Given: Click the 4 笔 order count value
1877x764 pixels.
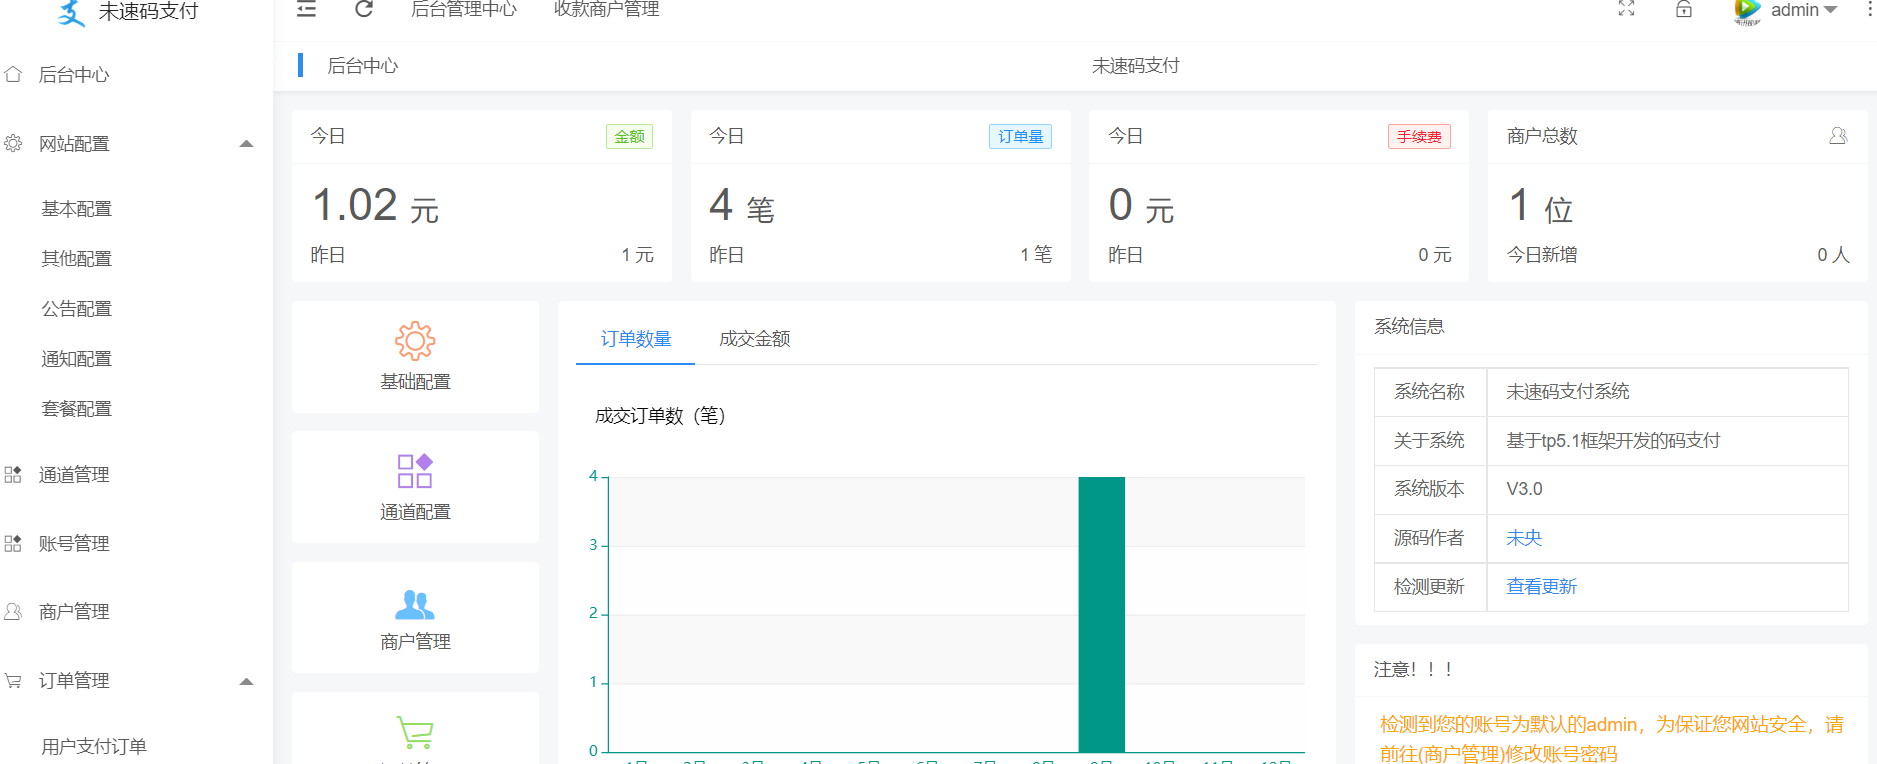Looking at the screenshot, I should [x=742, y=206].
